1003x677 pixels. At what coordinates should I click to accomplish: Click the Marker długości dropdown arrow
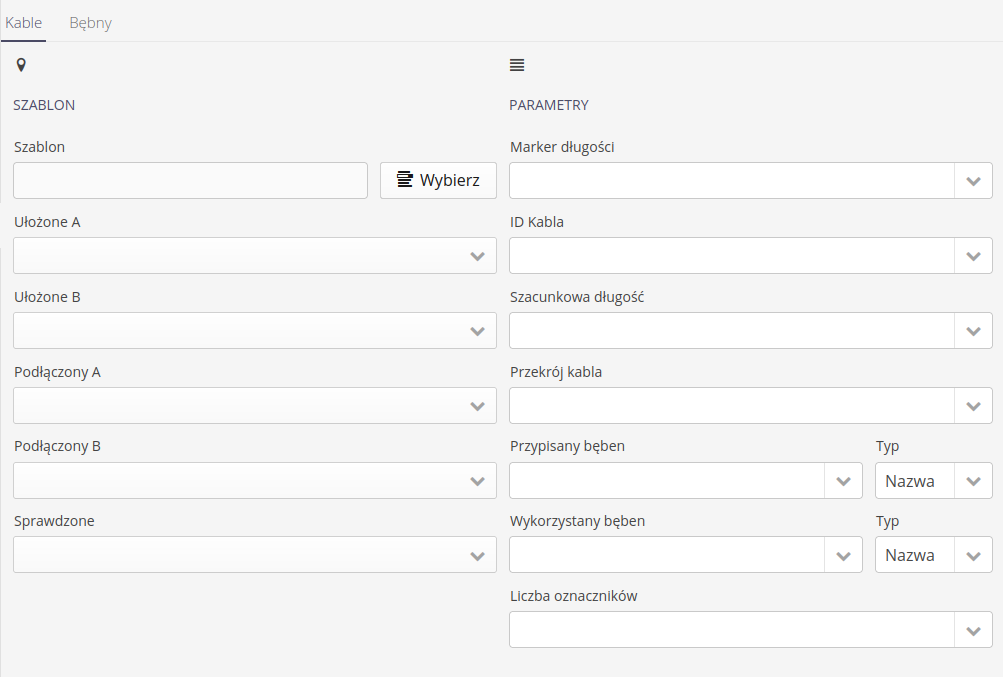click(973, 181)
